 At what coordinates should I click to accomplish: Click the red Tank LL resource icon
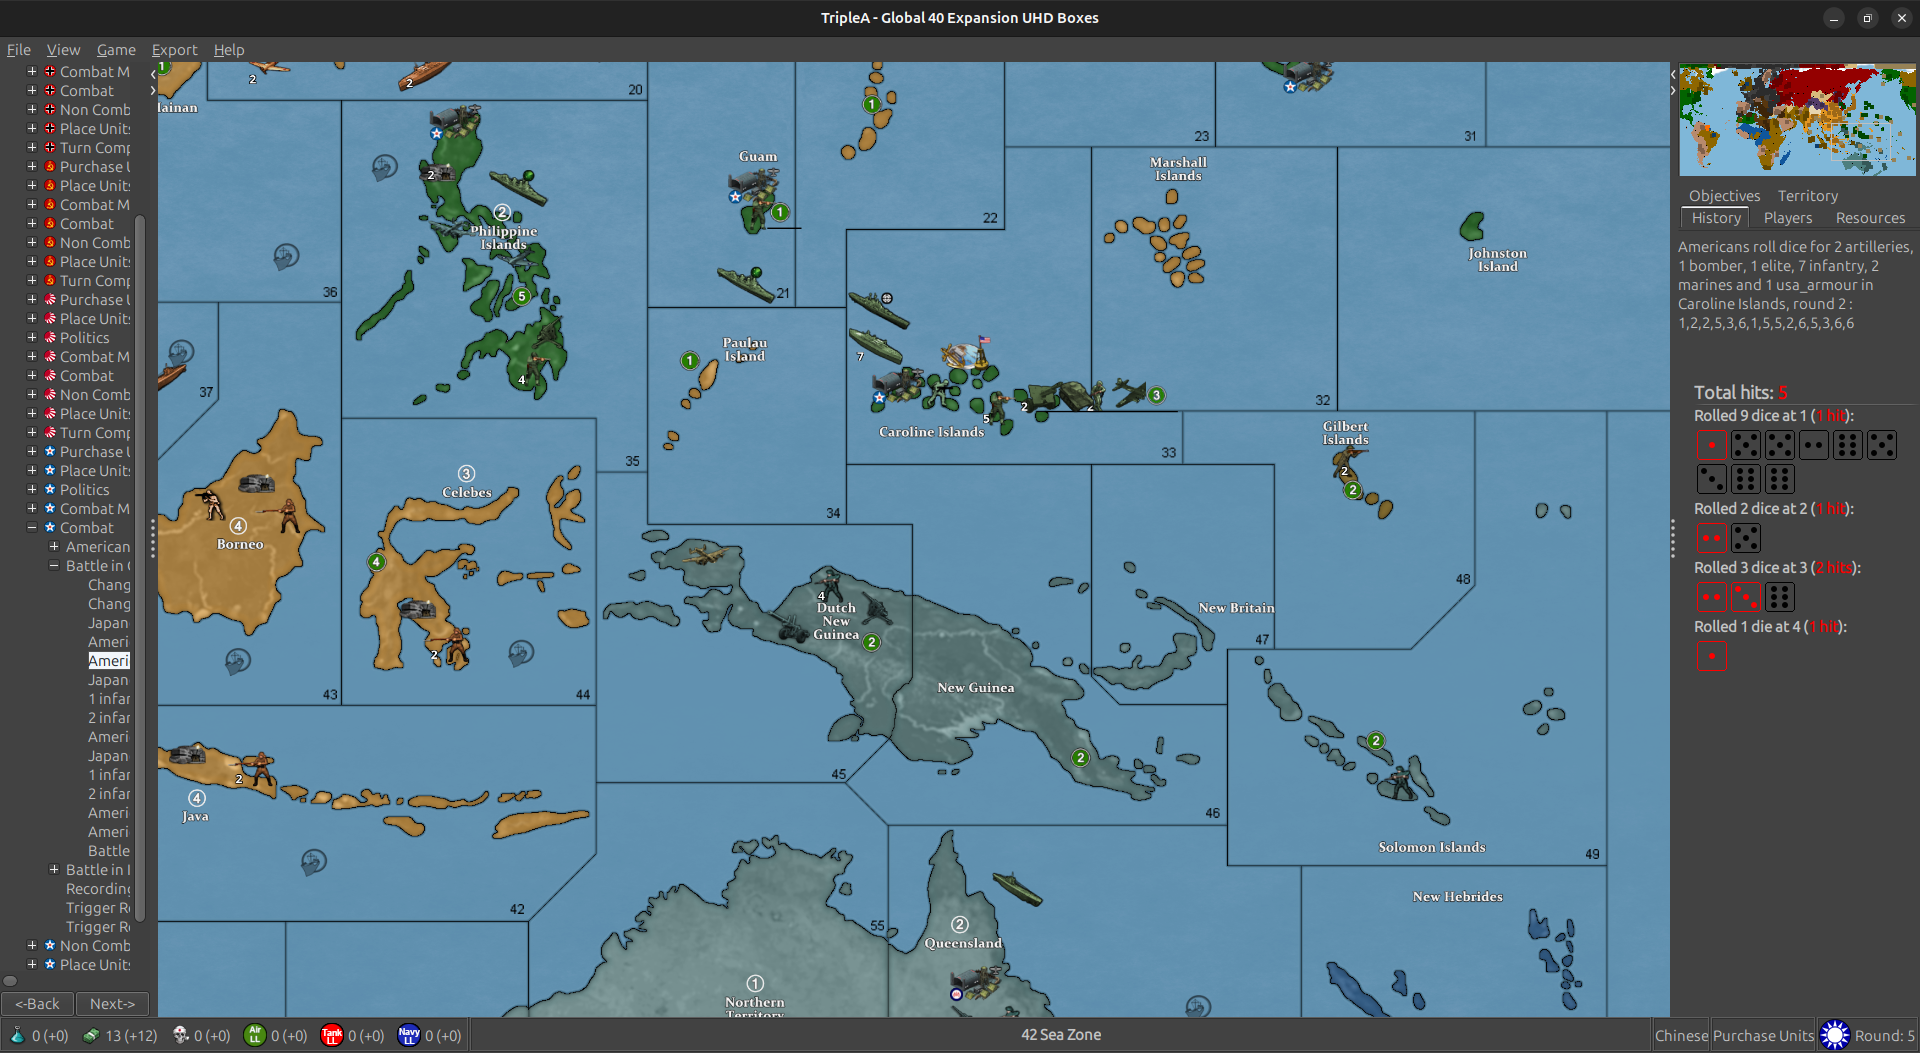[331, 1035]
